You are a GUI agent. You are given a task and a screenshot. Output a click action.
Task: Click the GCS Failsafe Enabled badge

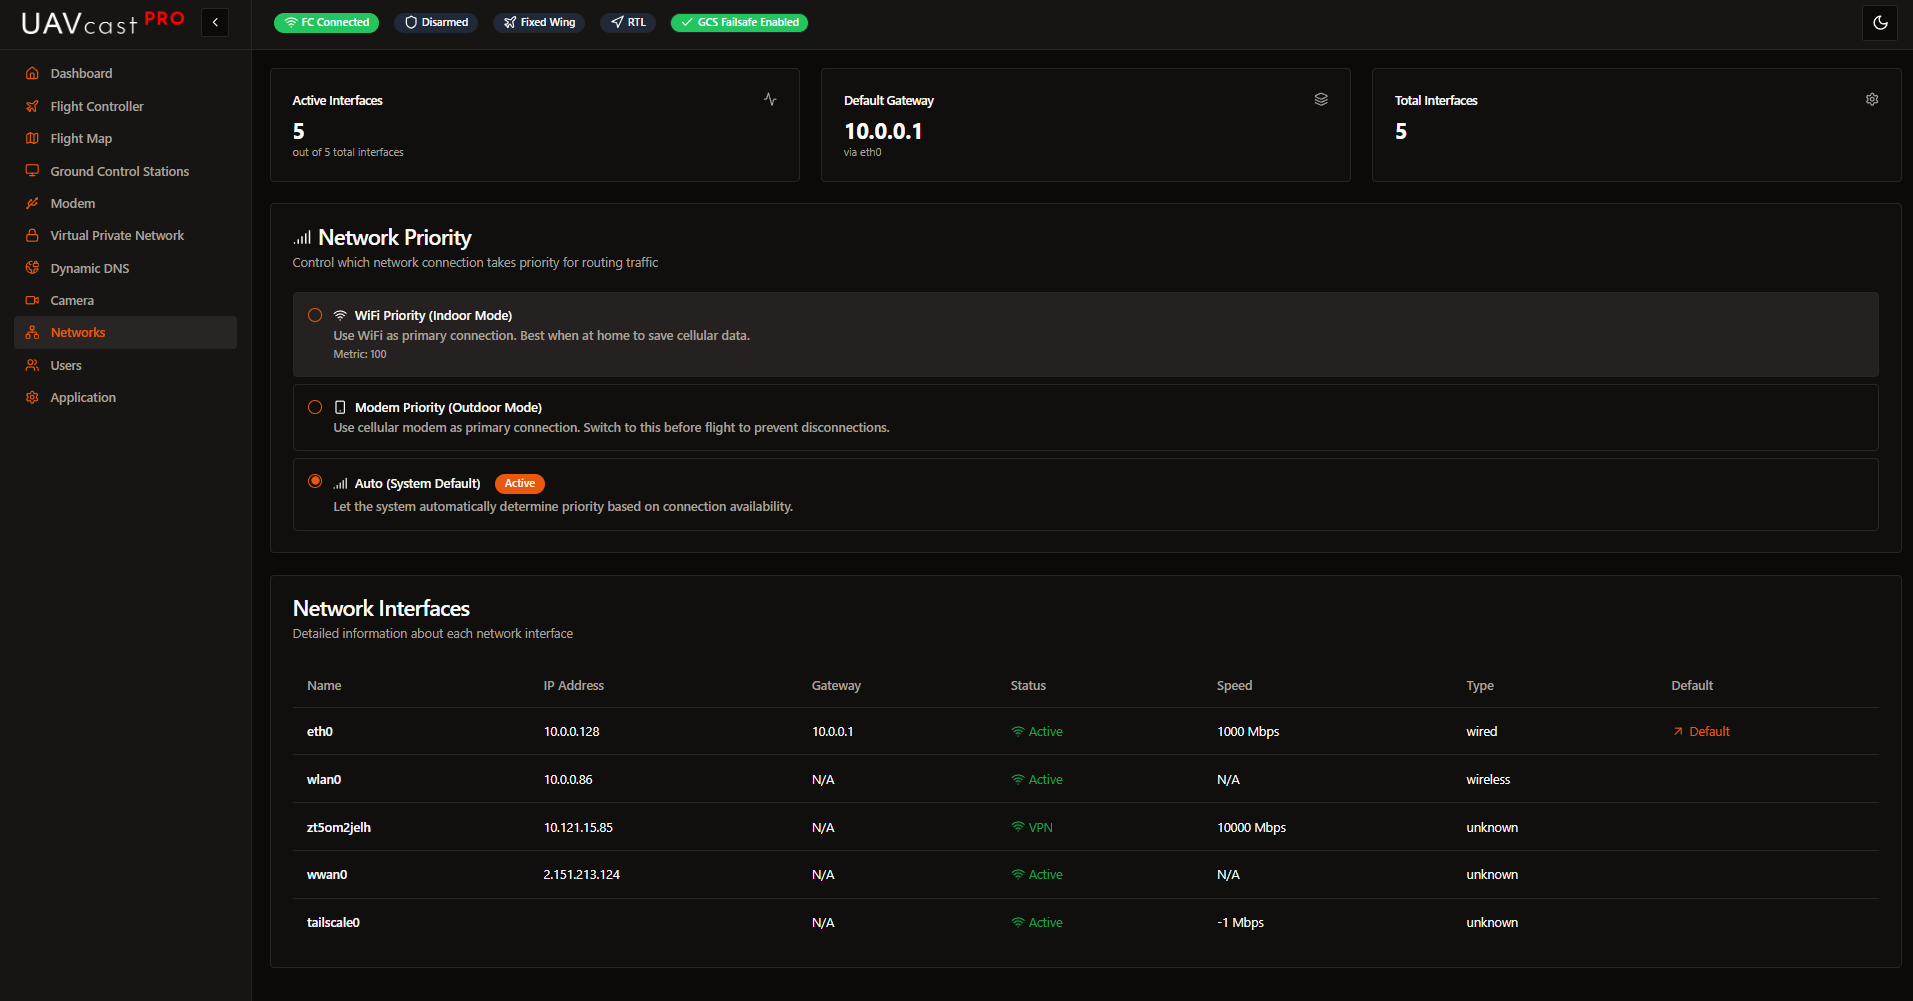tap(739, 23)
